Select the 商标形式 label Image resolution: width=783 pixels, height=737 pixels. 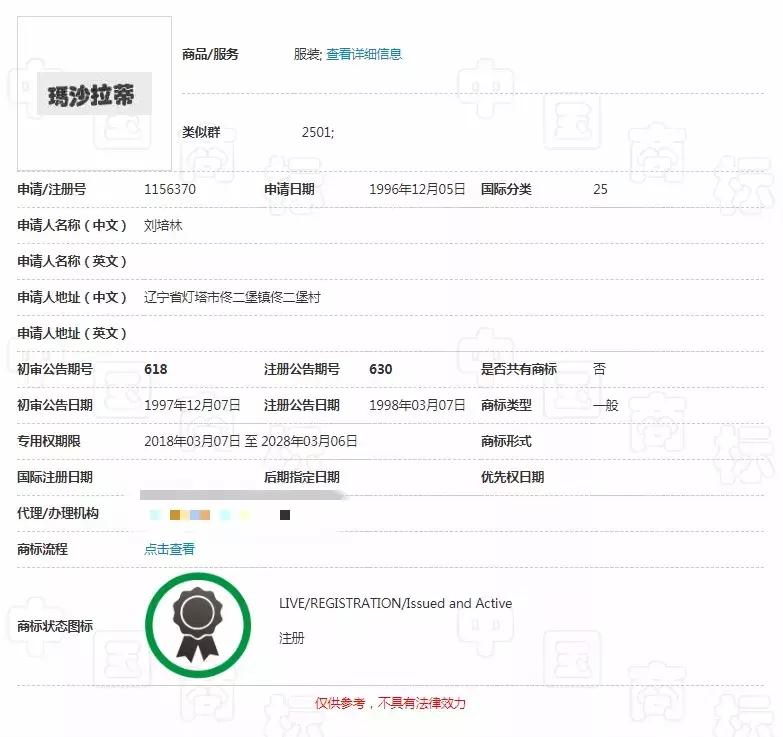506,441
